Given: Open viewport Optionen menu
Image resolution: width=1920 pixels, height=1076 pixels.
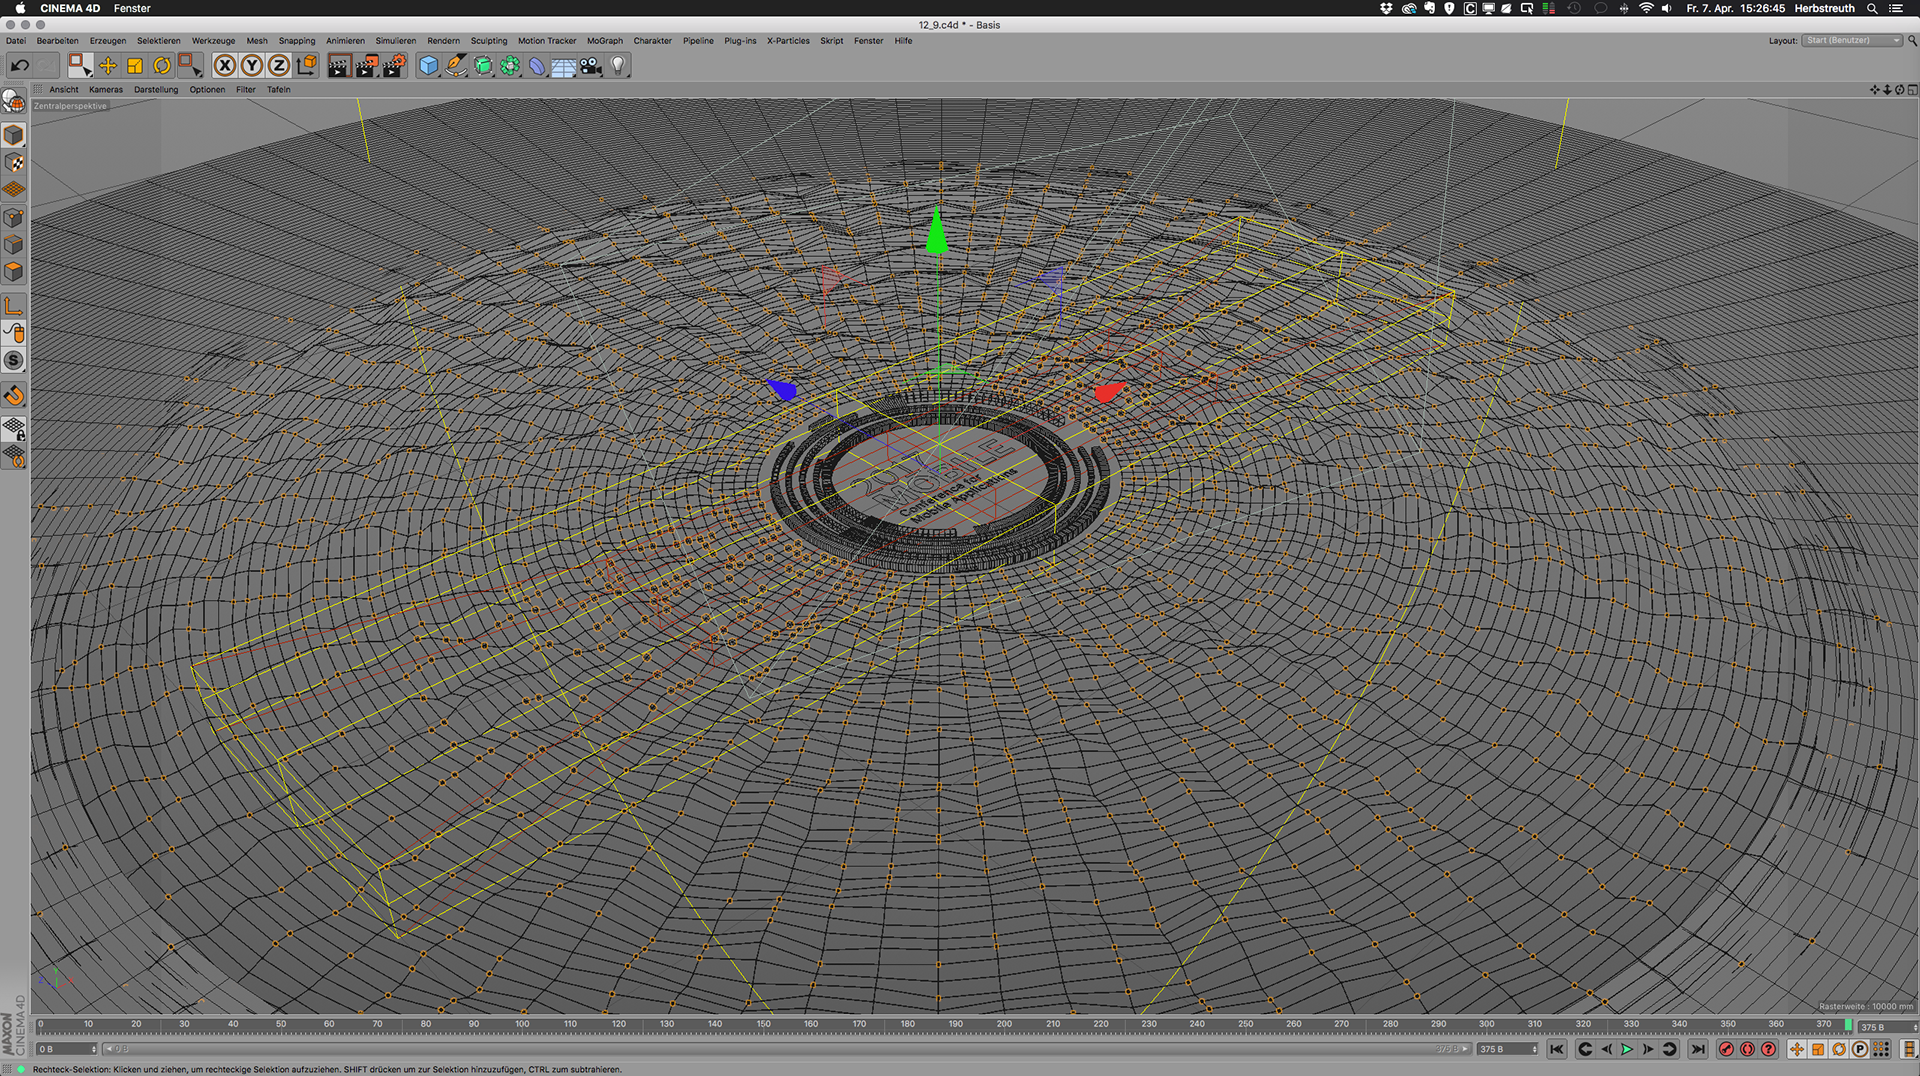Looking at the screenshot, I should point(207,90).
